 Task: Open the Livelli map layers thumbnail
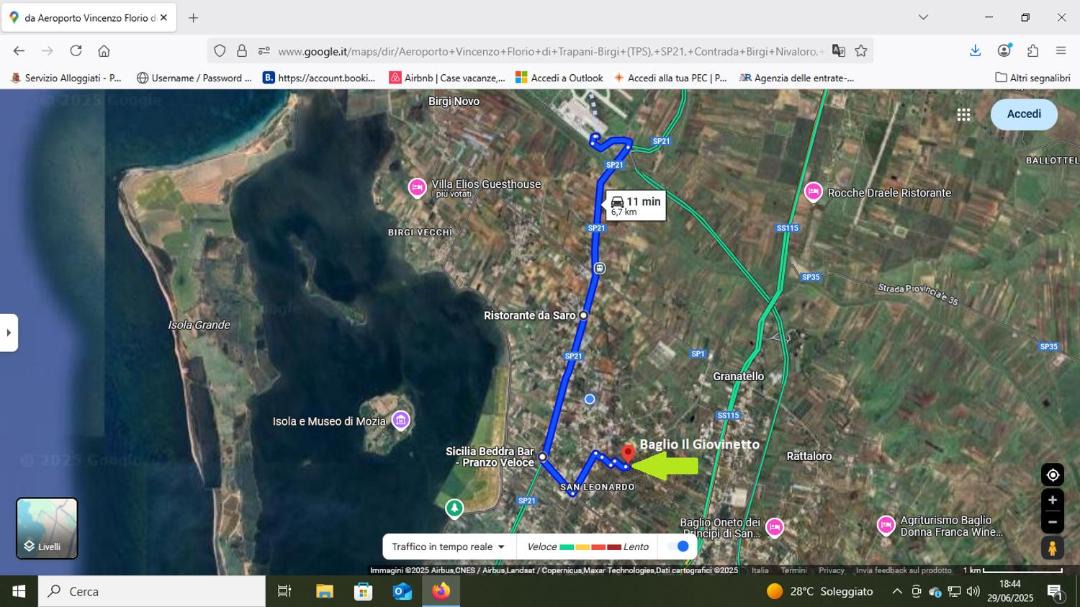[47, 528]
